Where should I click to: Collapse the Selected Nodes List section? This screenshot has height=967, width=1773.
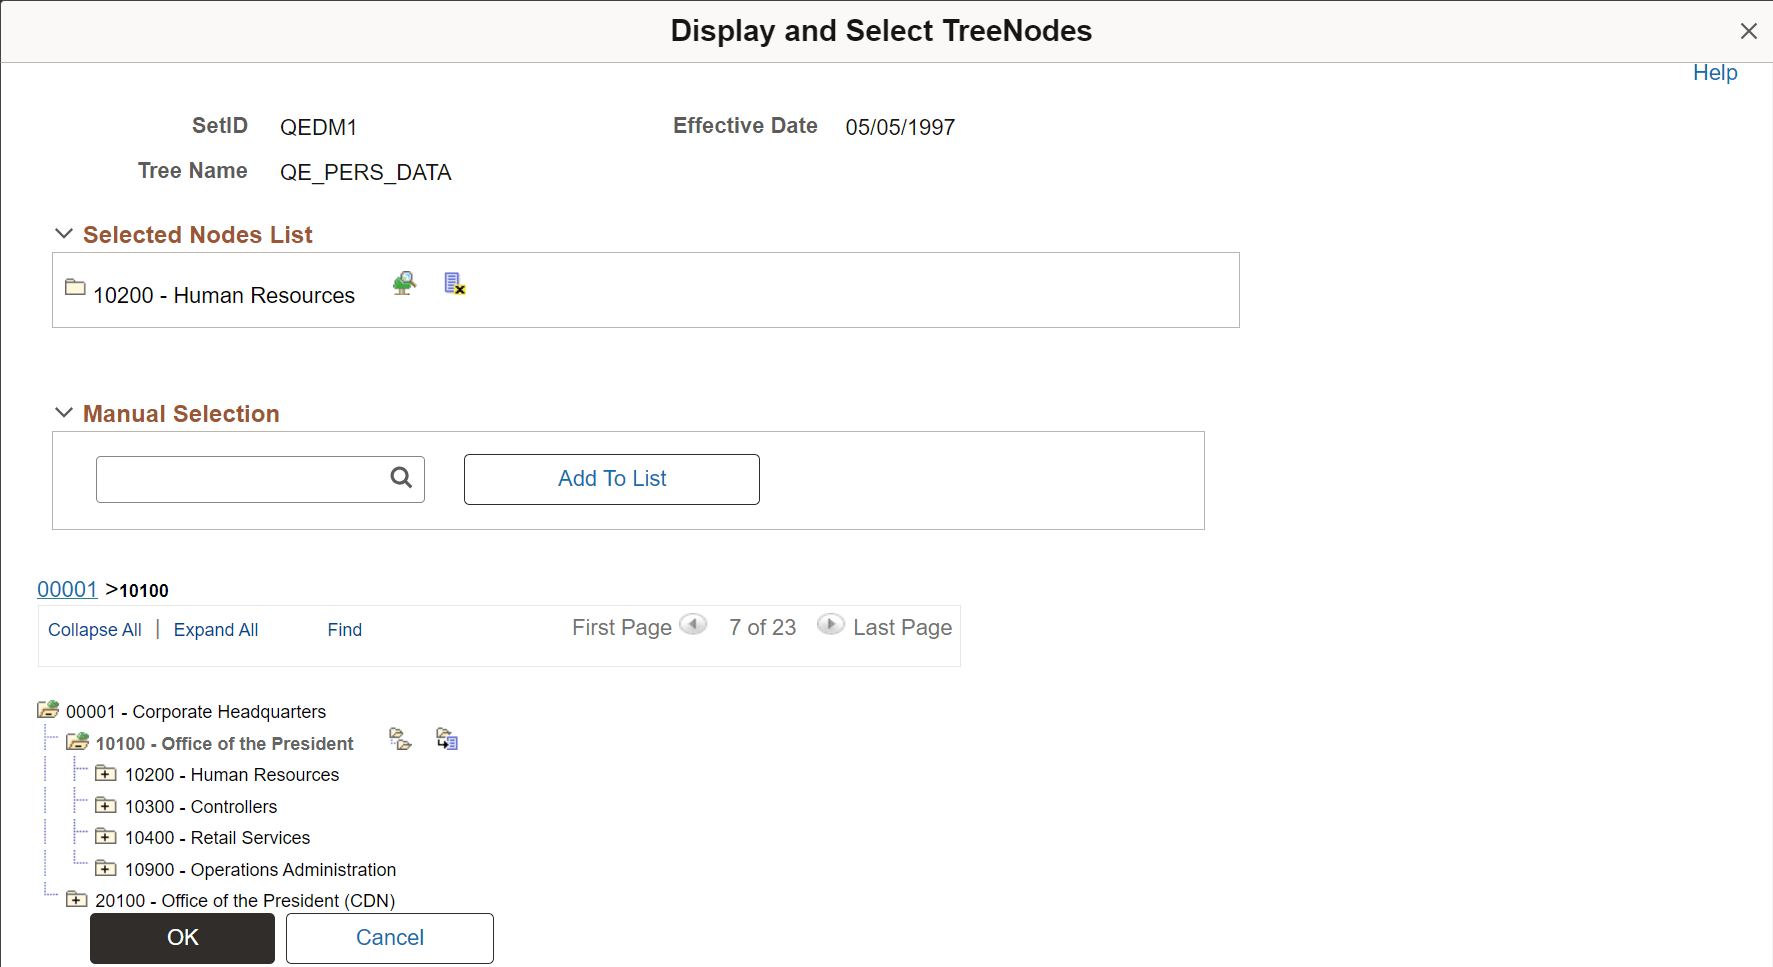(64, 233)
